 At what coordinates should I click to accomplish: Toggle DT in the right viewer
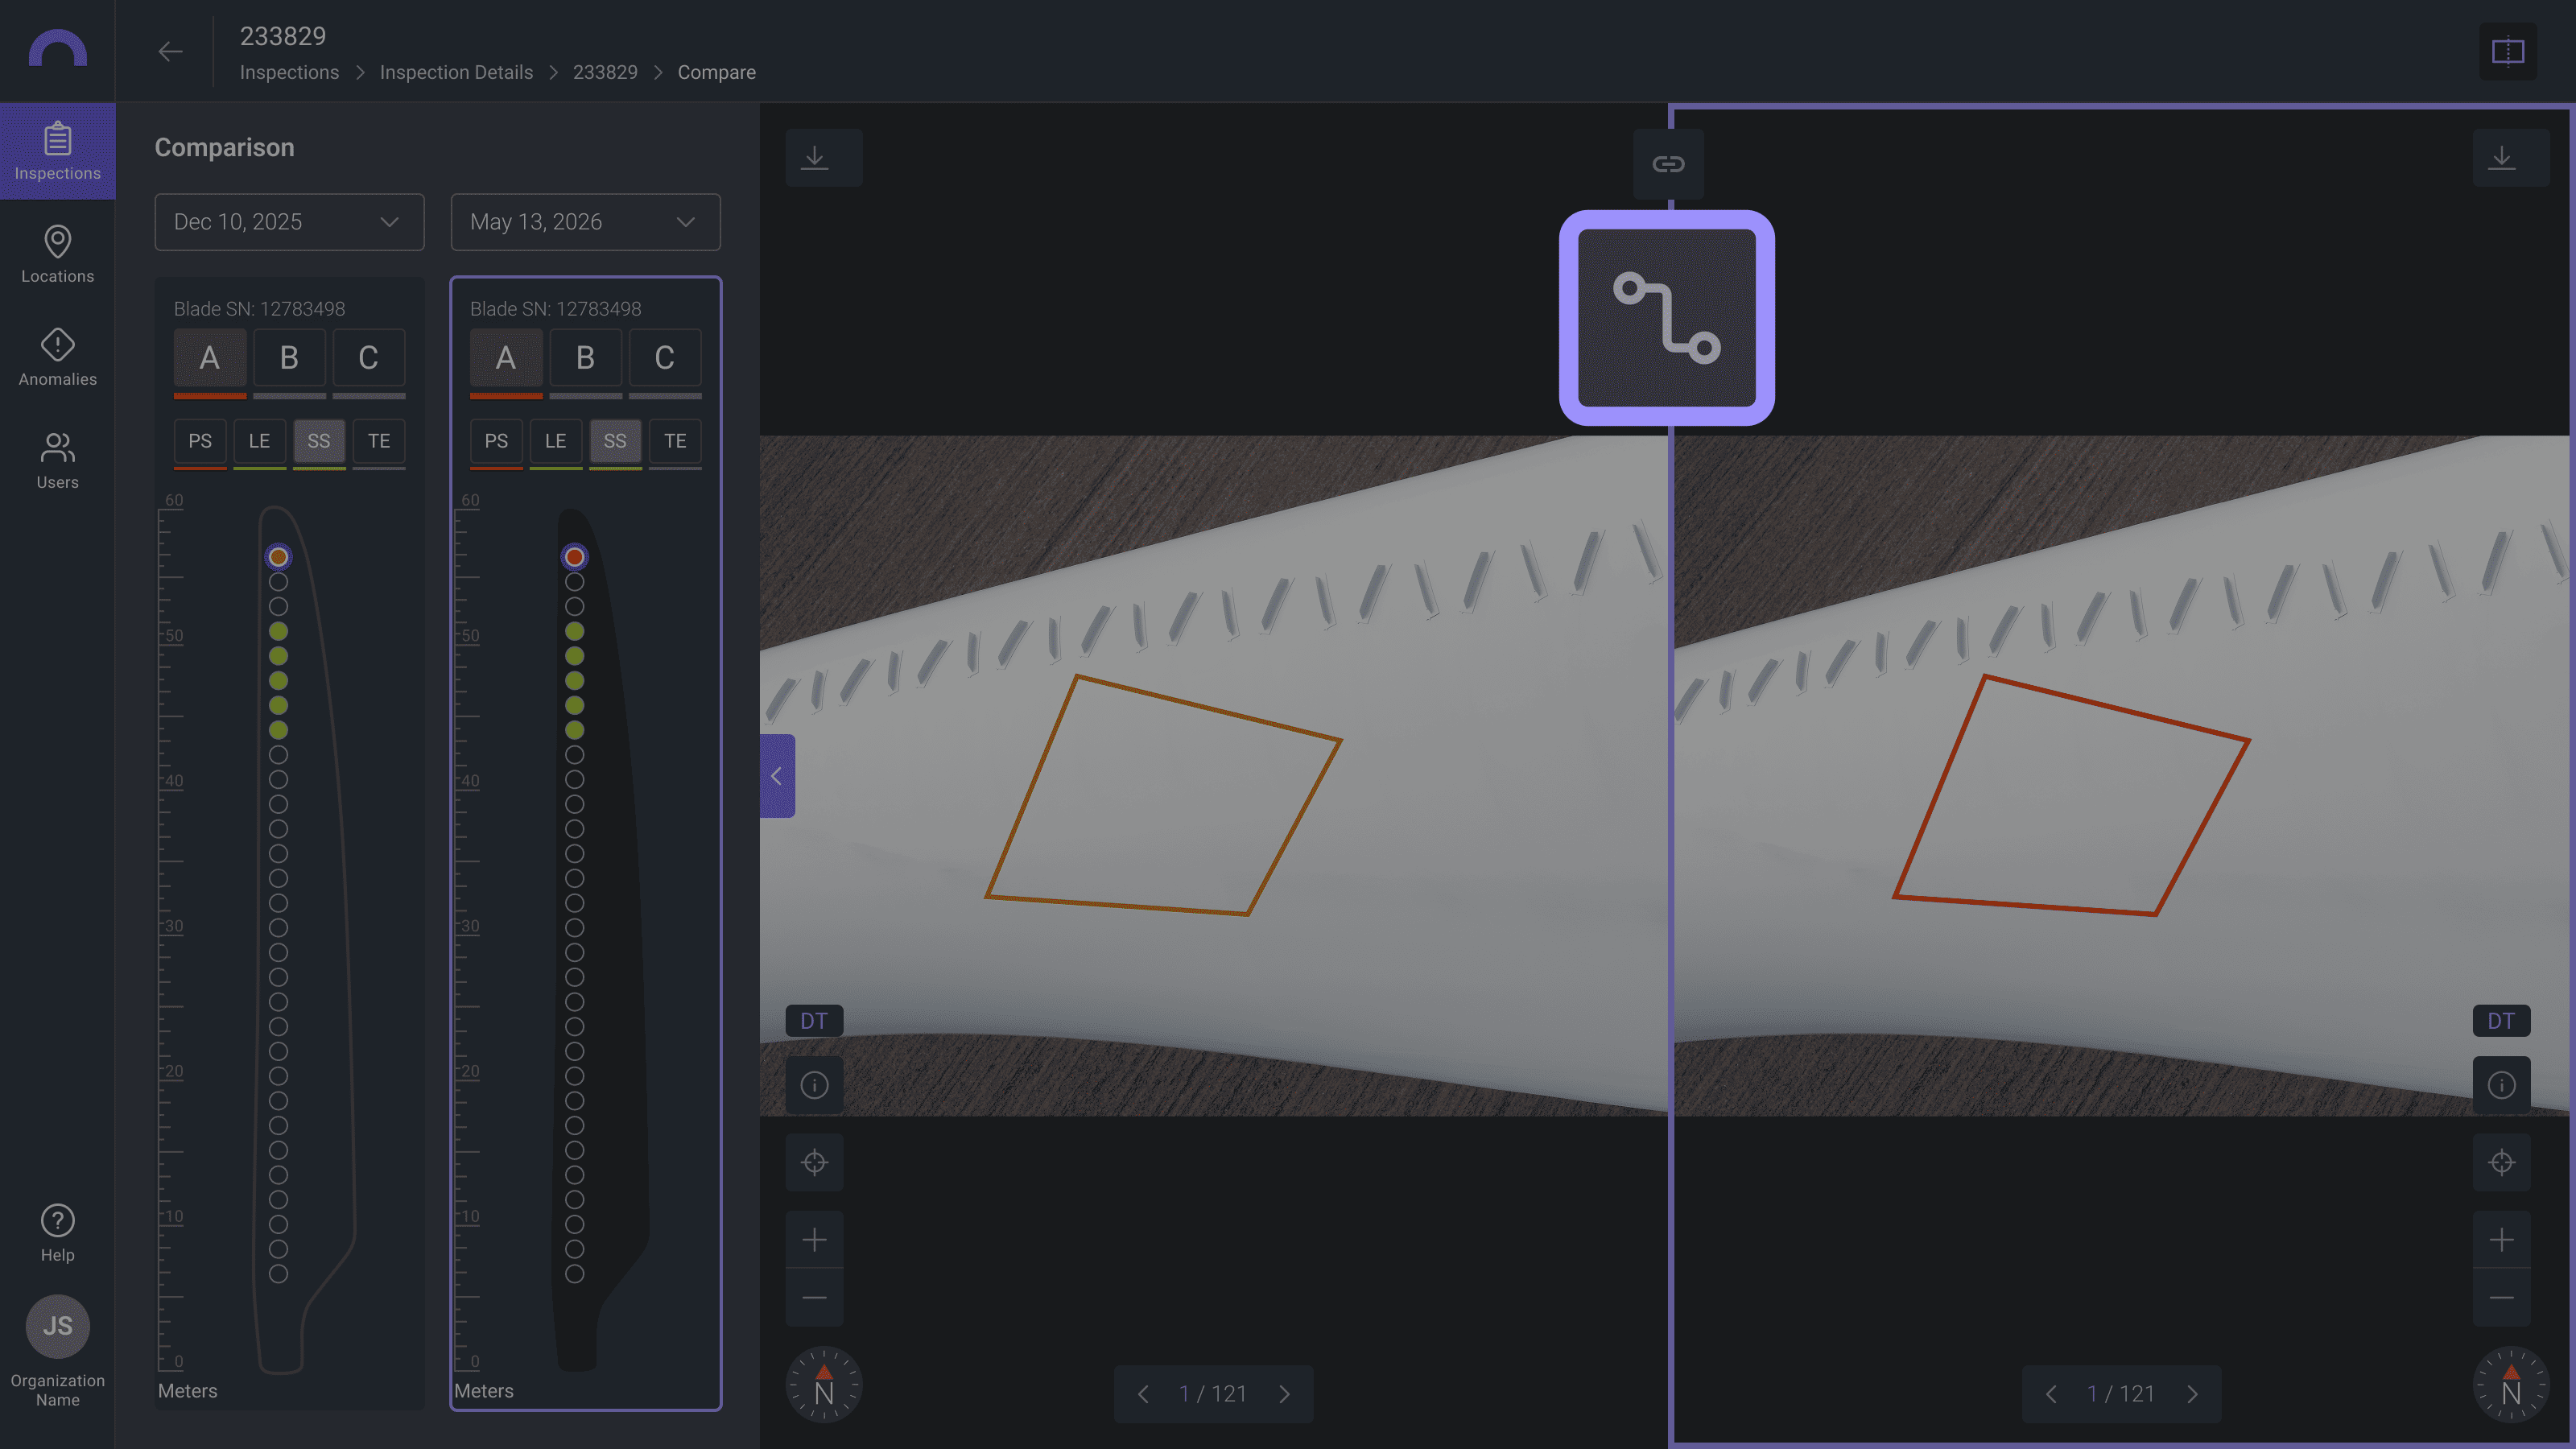2501,1021
